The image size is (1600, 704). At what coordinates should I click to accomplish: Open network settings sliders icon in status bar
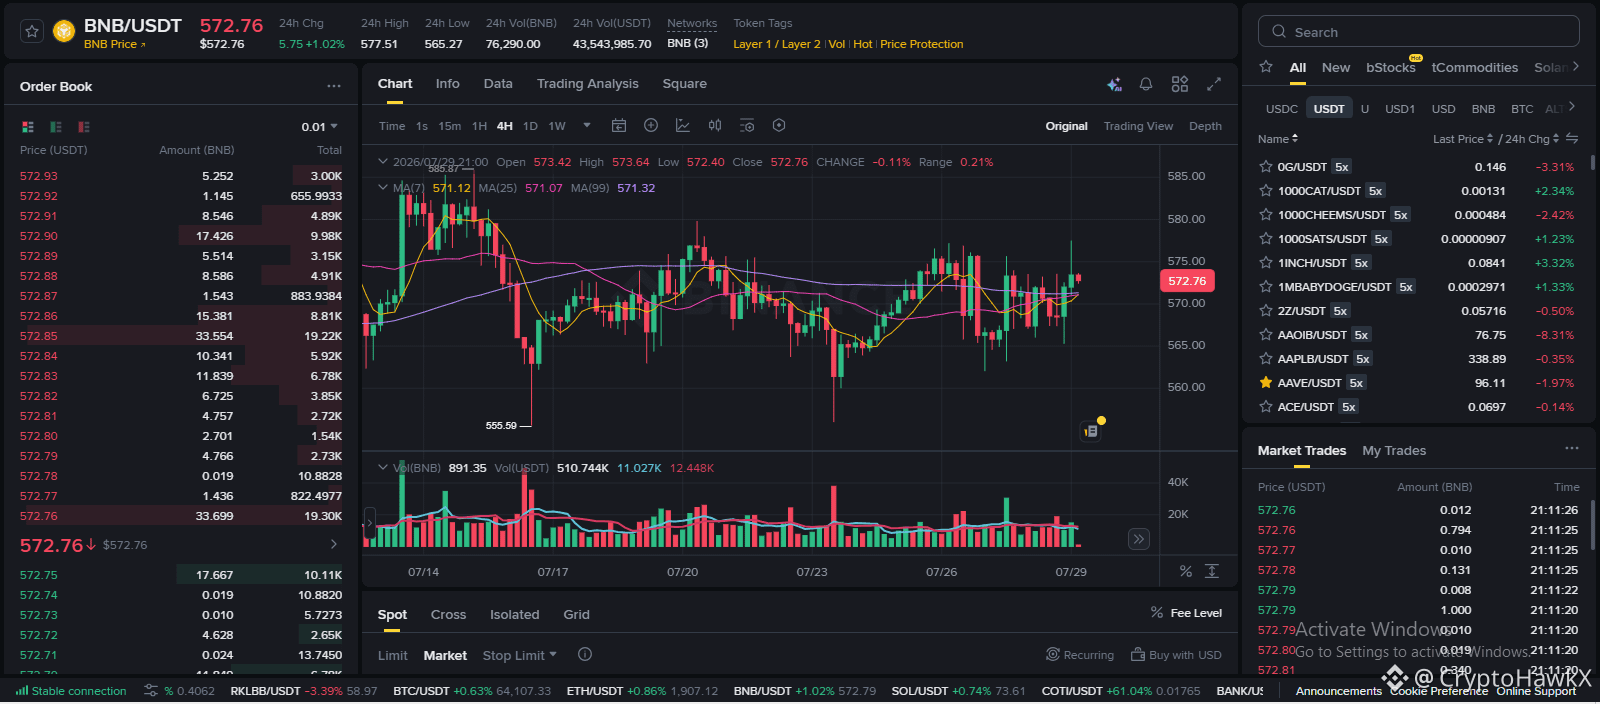point(151,690)
